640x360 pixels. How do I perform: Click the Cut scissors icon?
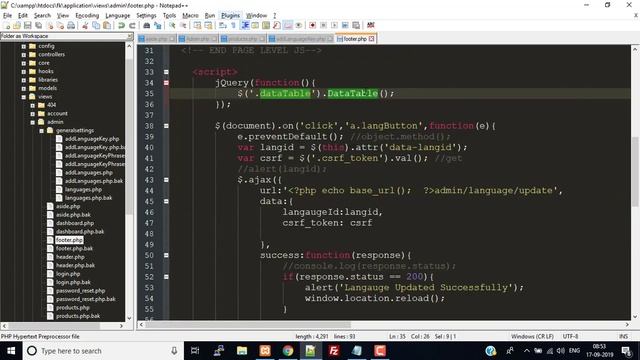[x=85, y=25]
